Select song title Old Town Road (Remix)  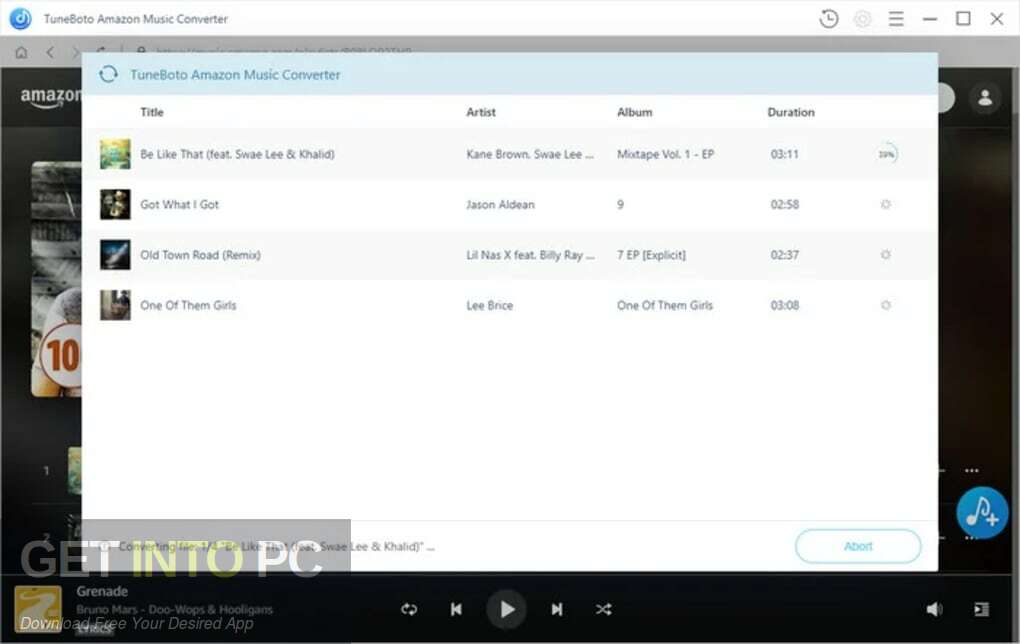pyautogui.click(x=200, y=255)
